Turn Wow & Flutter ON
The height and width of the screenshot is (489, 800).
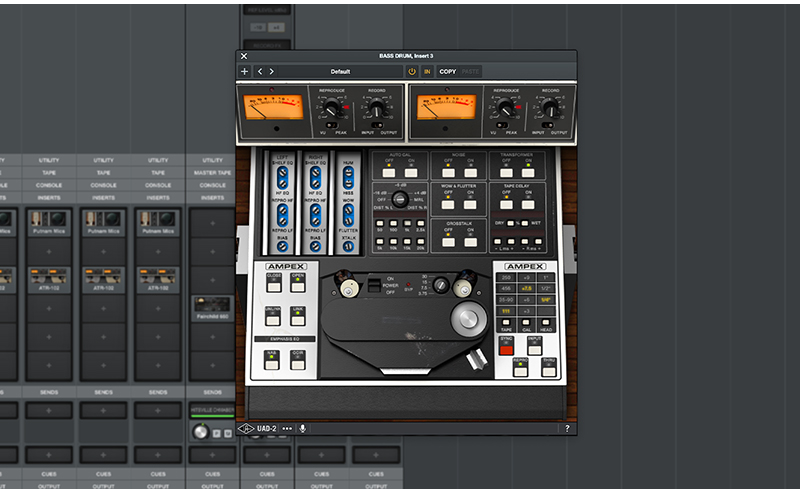[x=470, y=203]
